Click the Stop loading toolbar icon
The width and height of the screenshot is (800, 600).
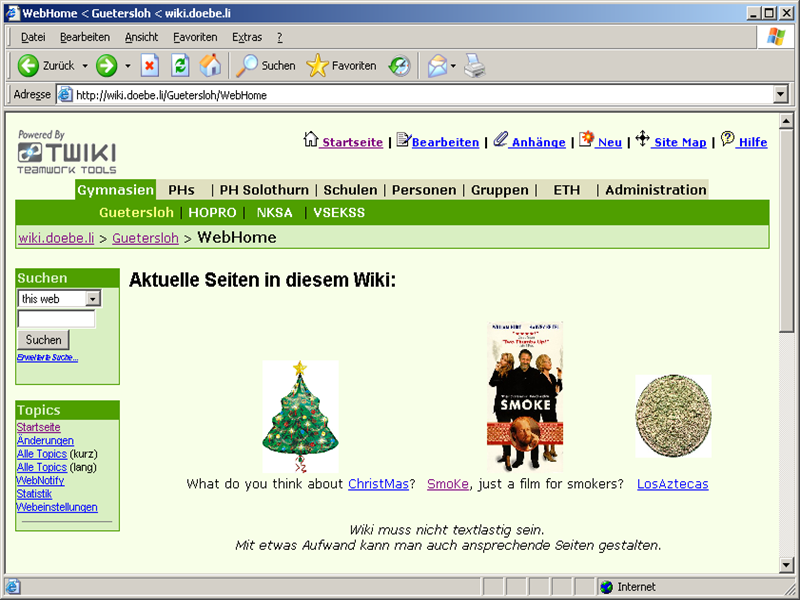150,66
